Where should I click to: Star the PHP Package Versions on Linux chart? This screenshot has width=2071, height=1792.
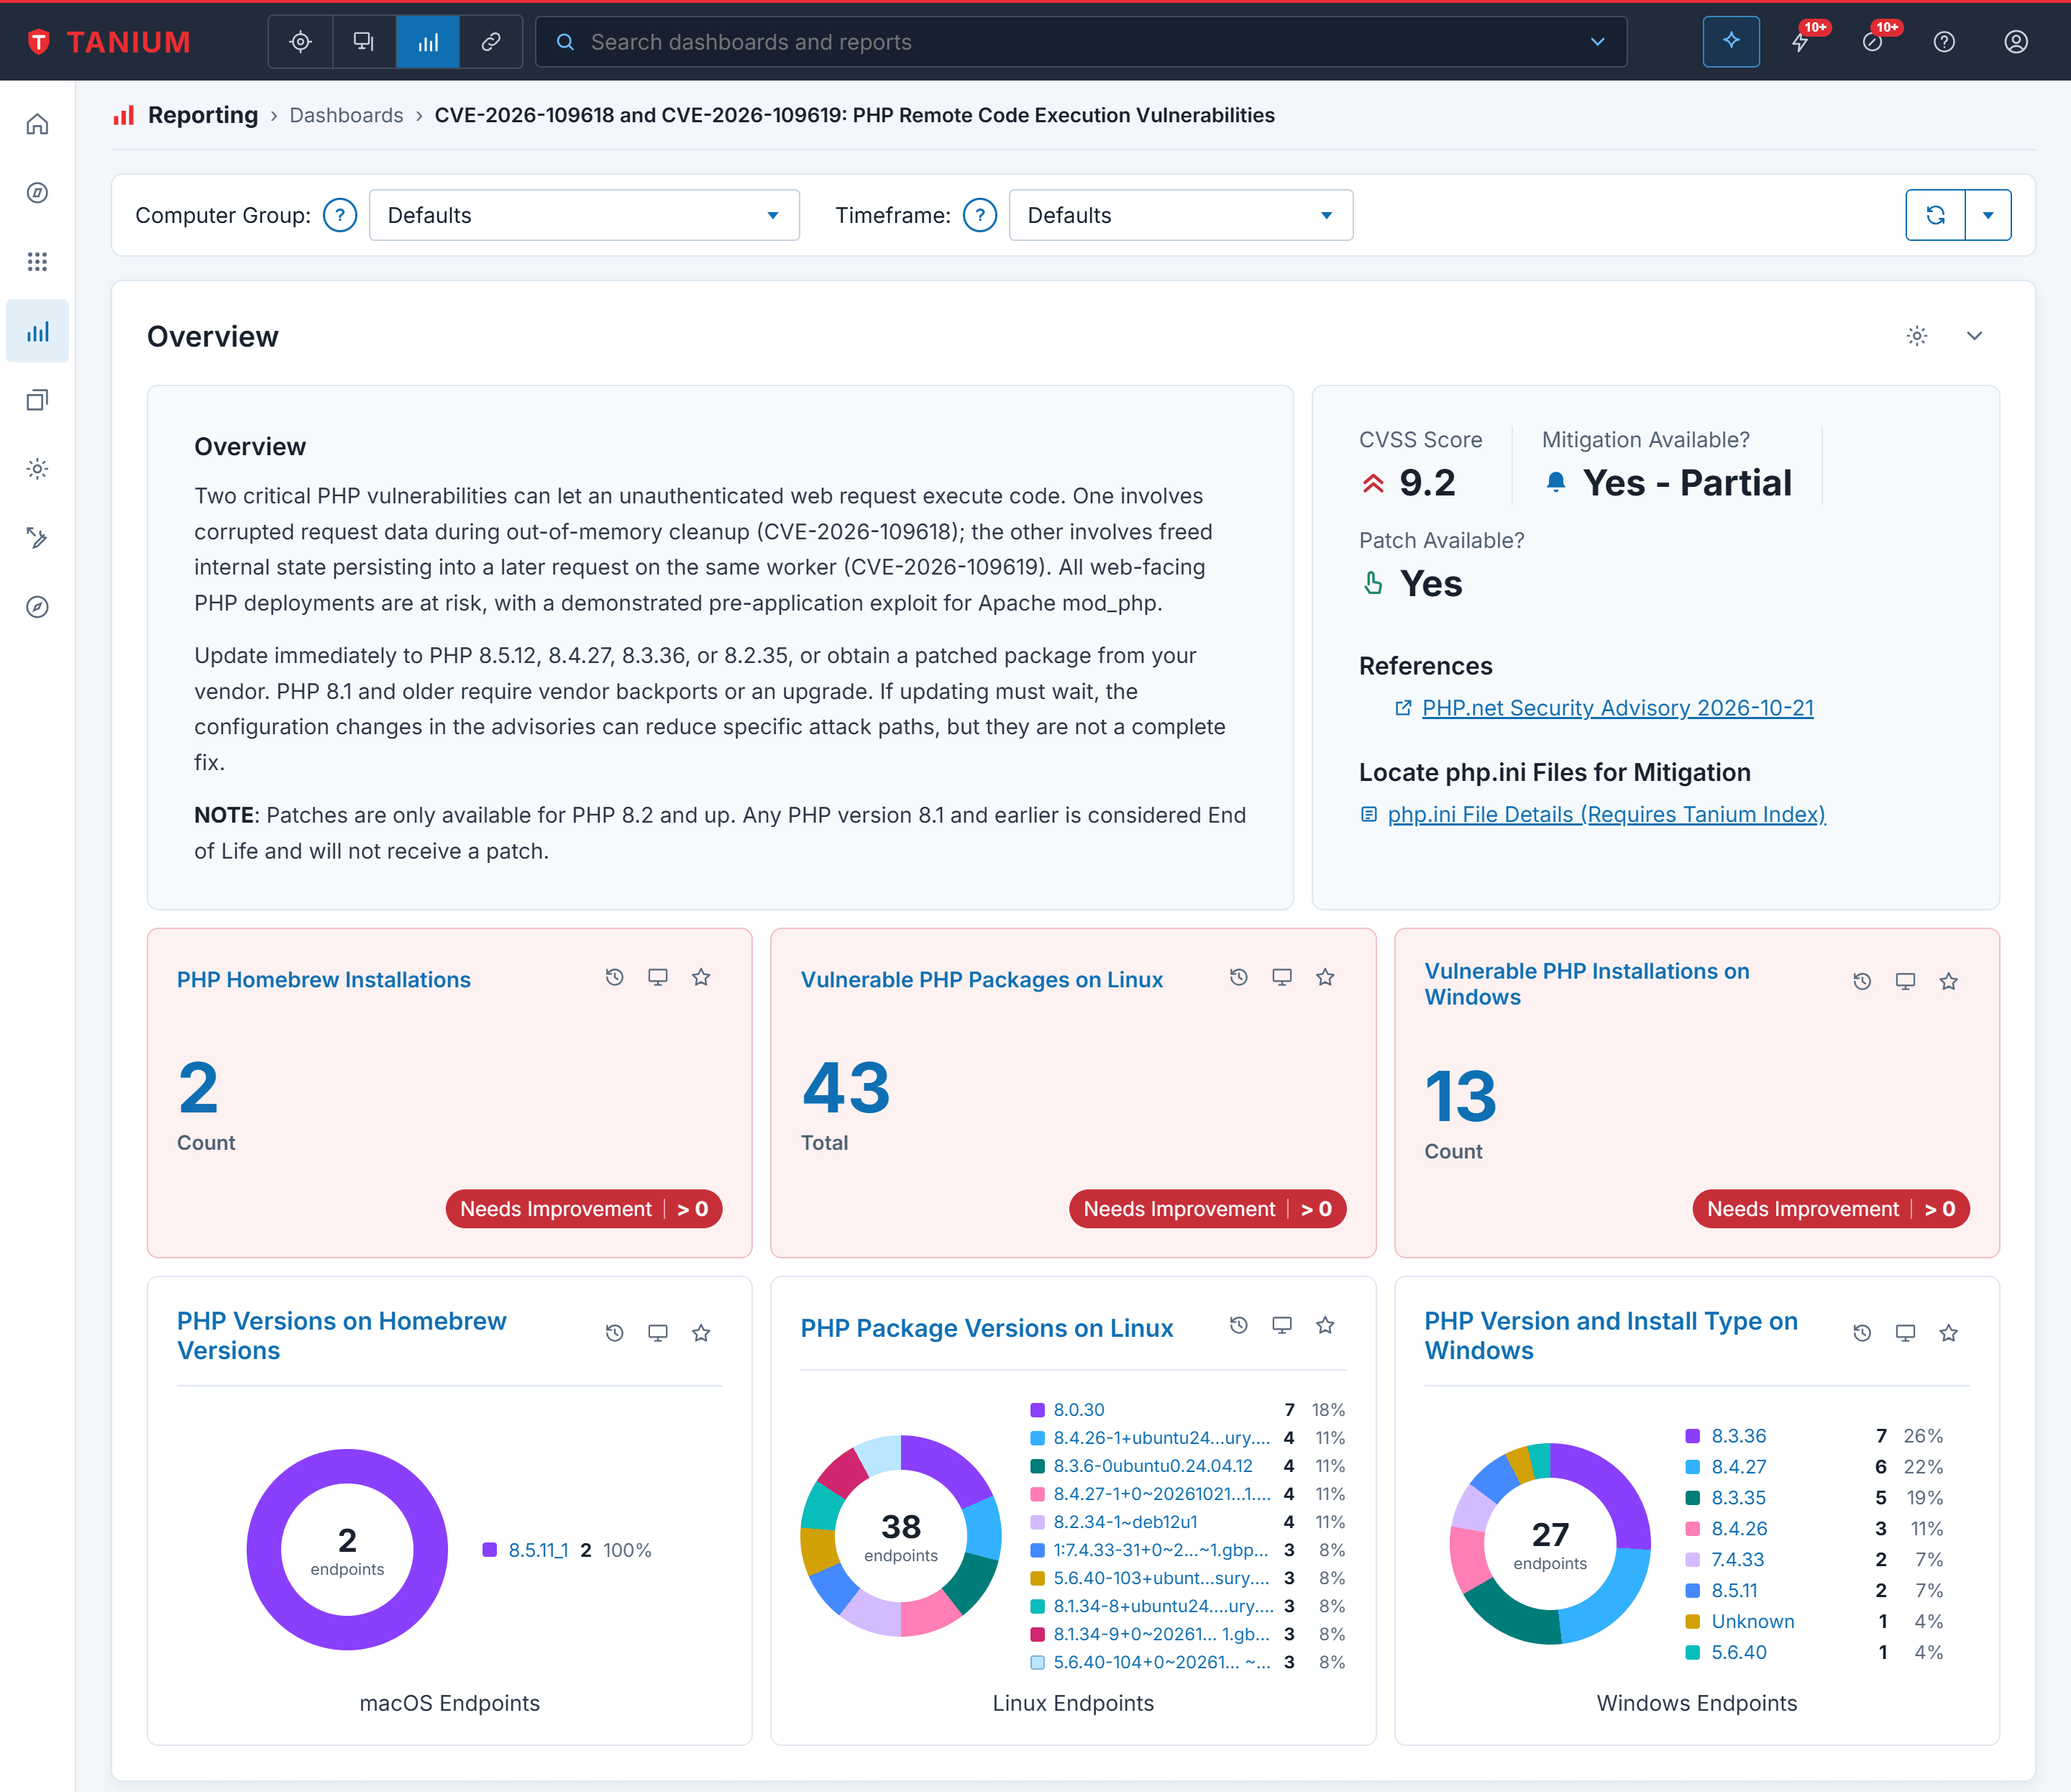pos(1325,1326)
